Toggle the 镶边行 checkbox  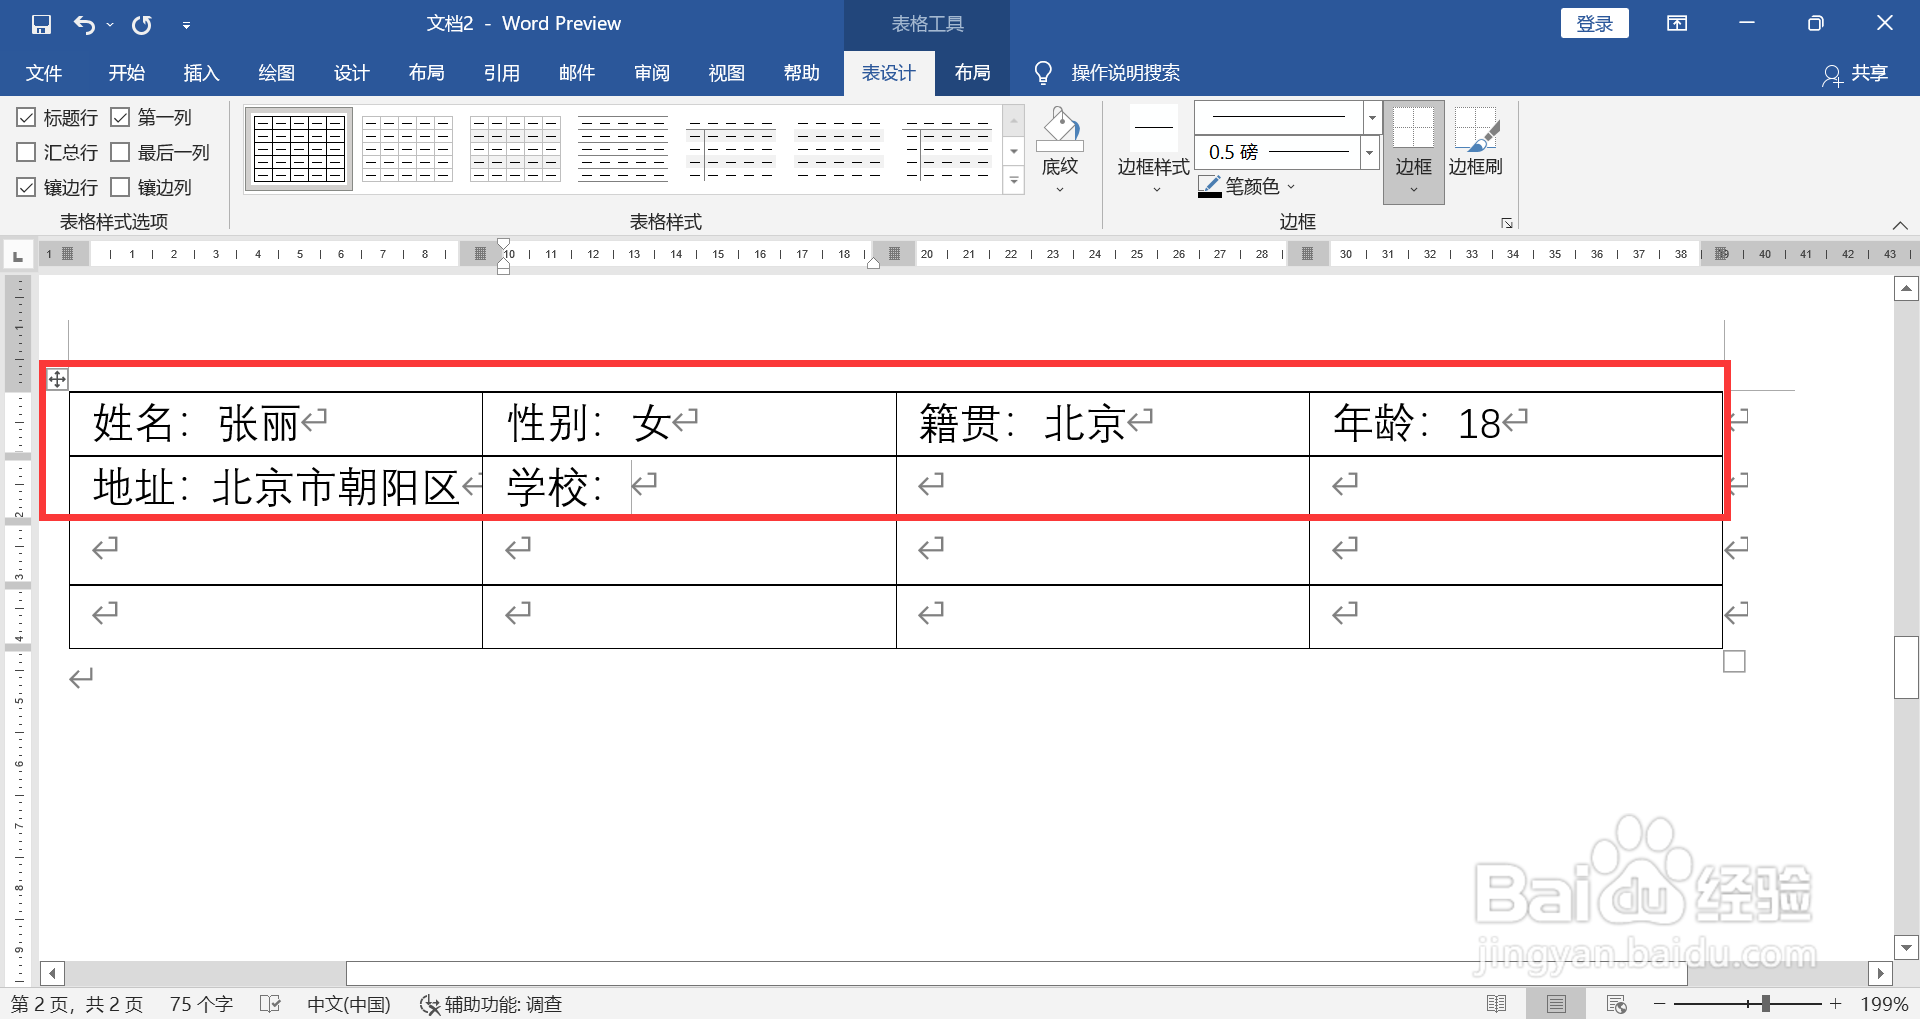(x=26, y=187)
